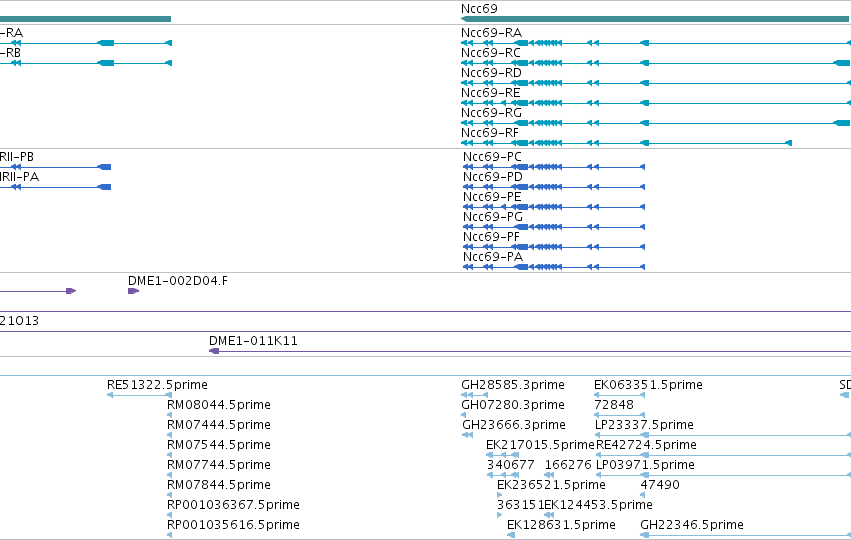
Task: Click the Ncc69 gene label
Action: pyautogui.click(x=479, y=9)
